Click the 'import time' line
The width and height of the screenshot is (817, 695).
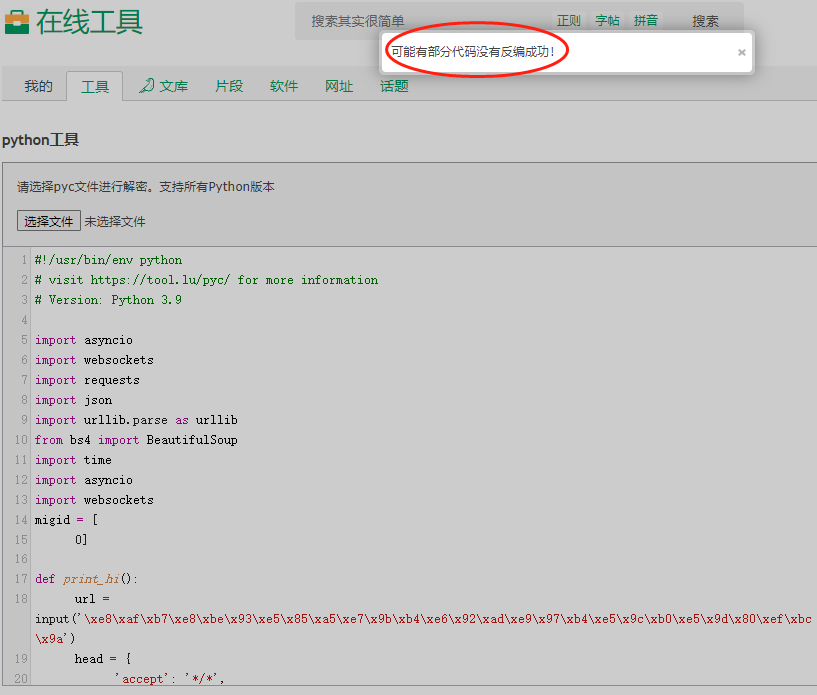[73, 460]
